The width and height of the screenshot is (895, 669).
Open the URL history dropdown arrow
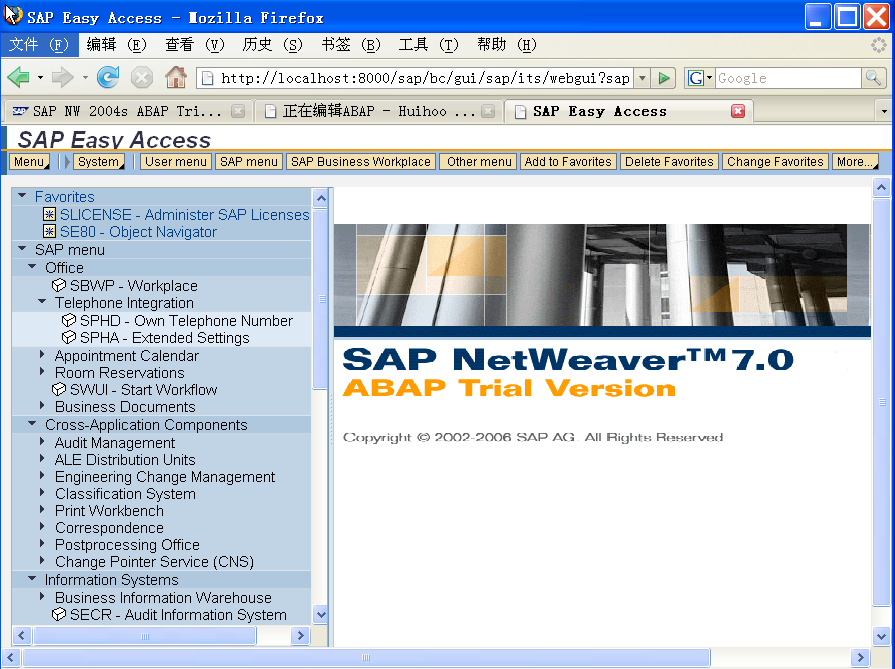(x=642, y=78)
